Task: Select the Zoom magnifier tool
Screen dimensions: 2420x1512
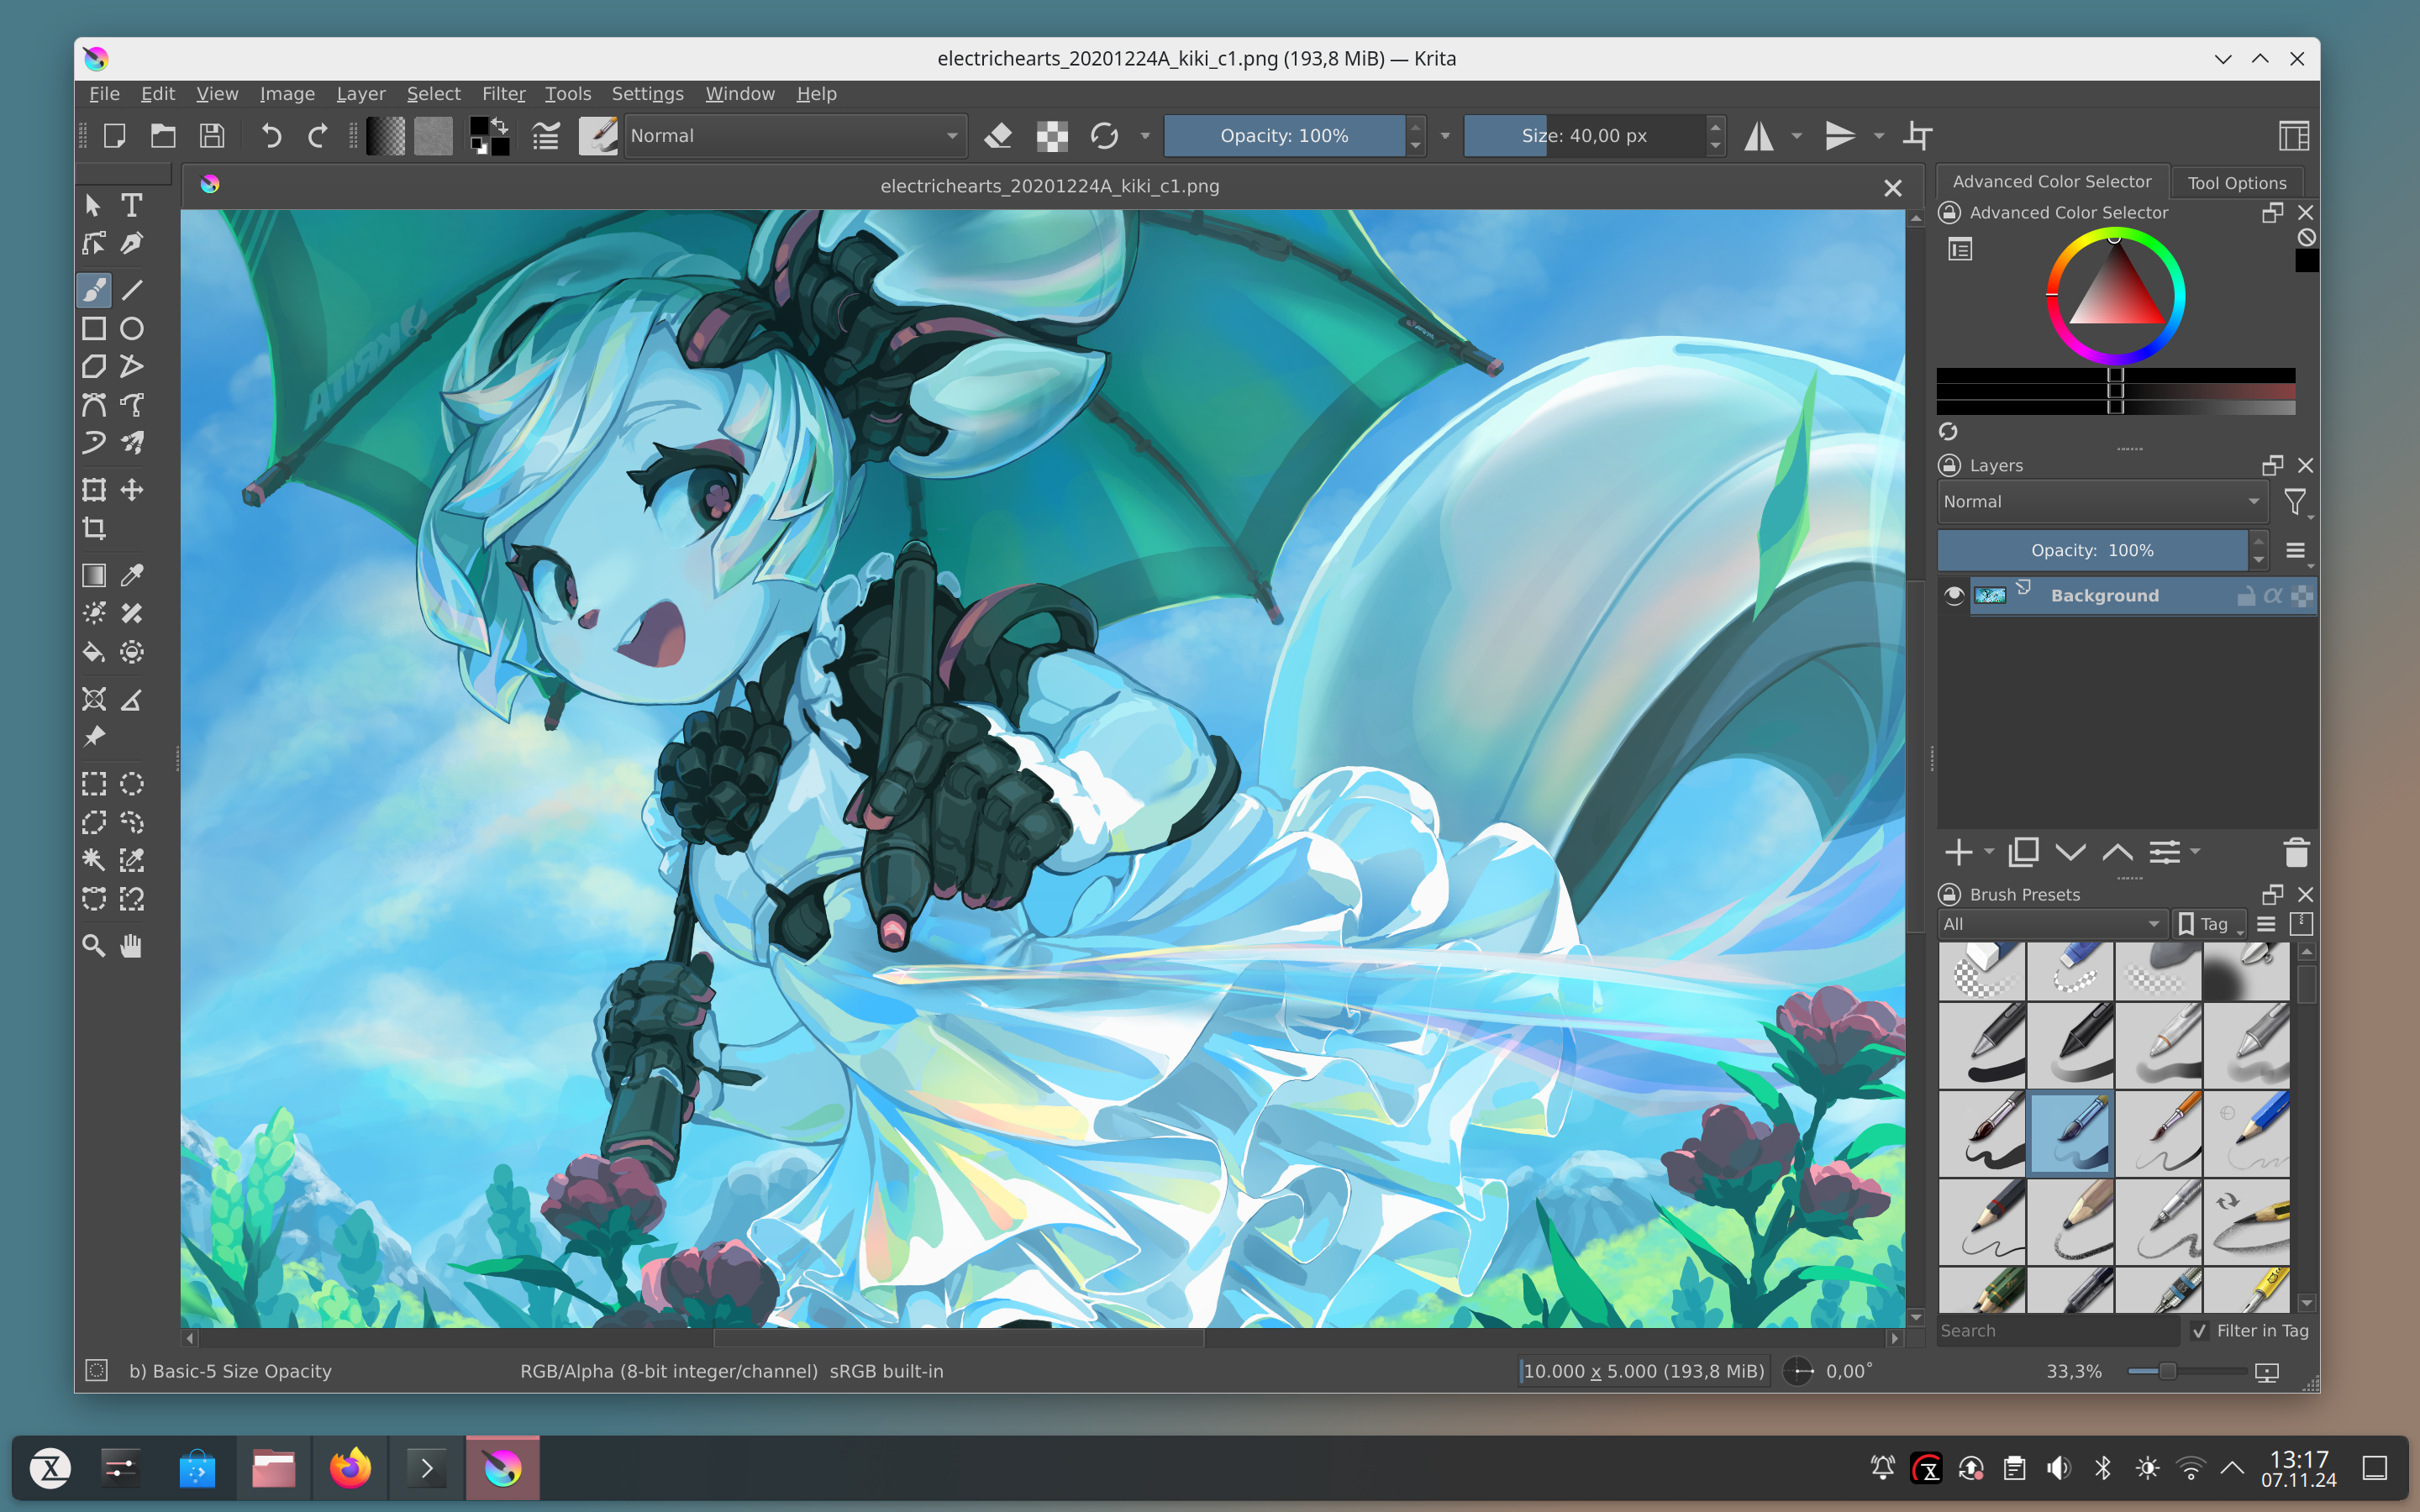Action: point(94,946)
